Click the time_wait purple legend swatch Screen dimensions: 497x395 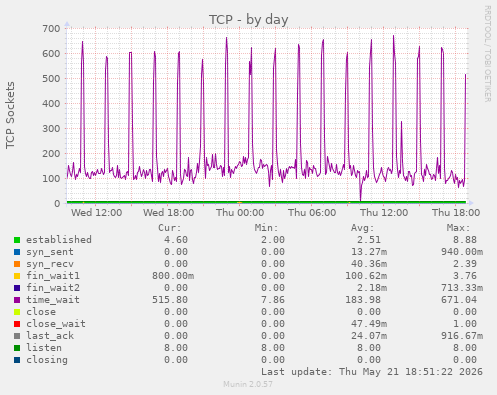[x=17, y=300]
